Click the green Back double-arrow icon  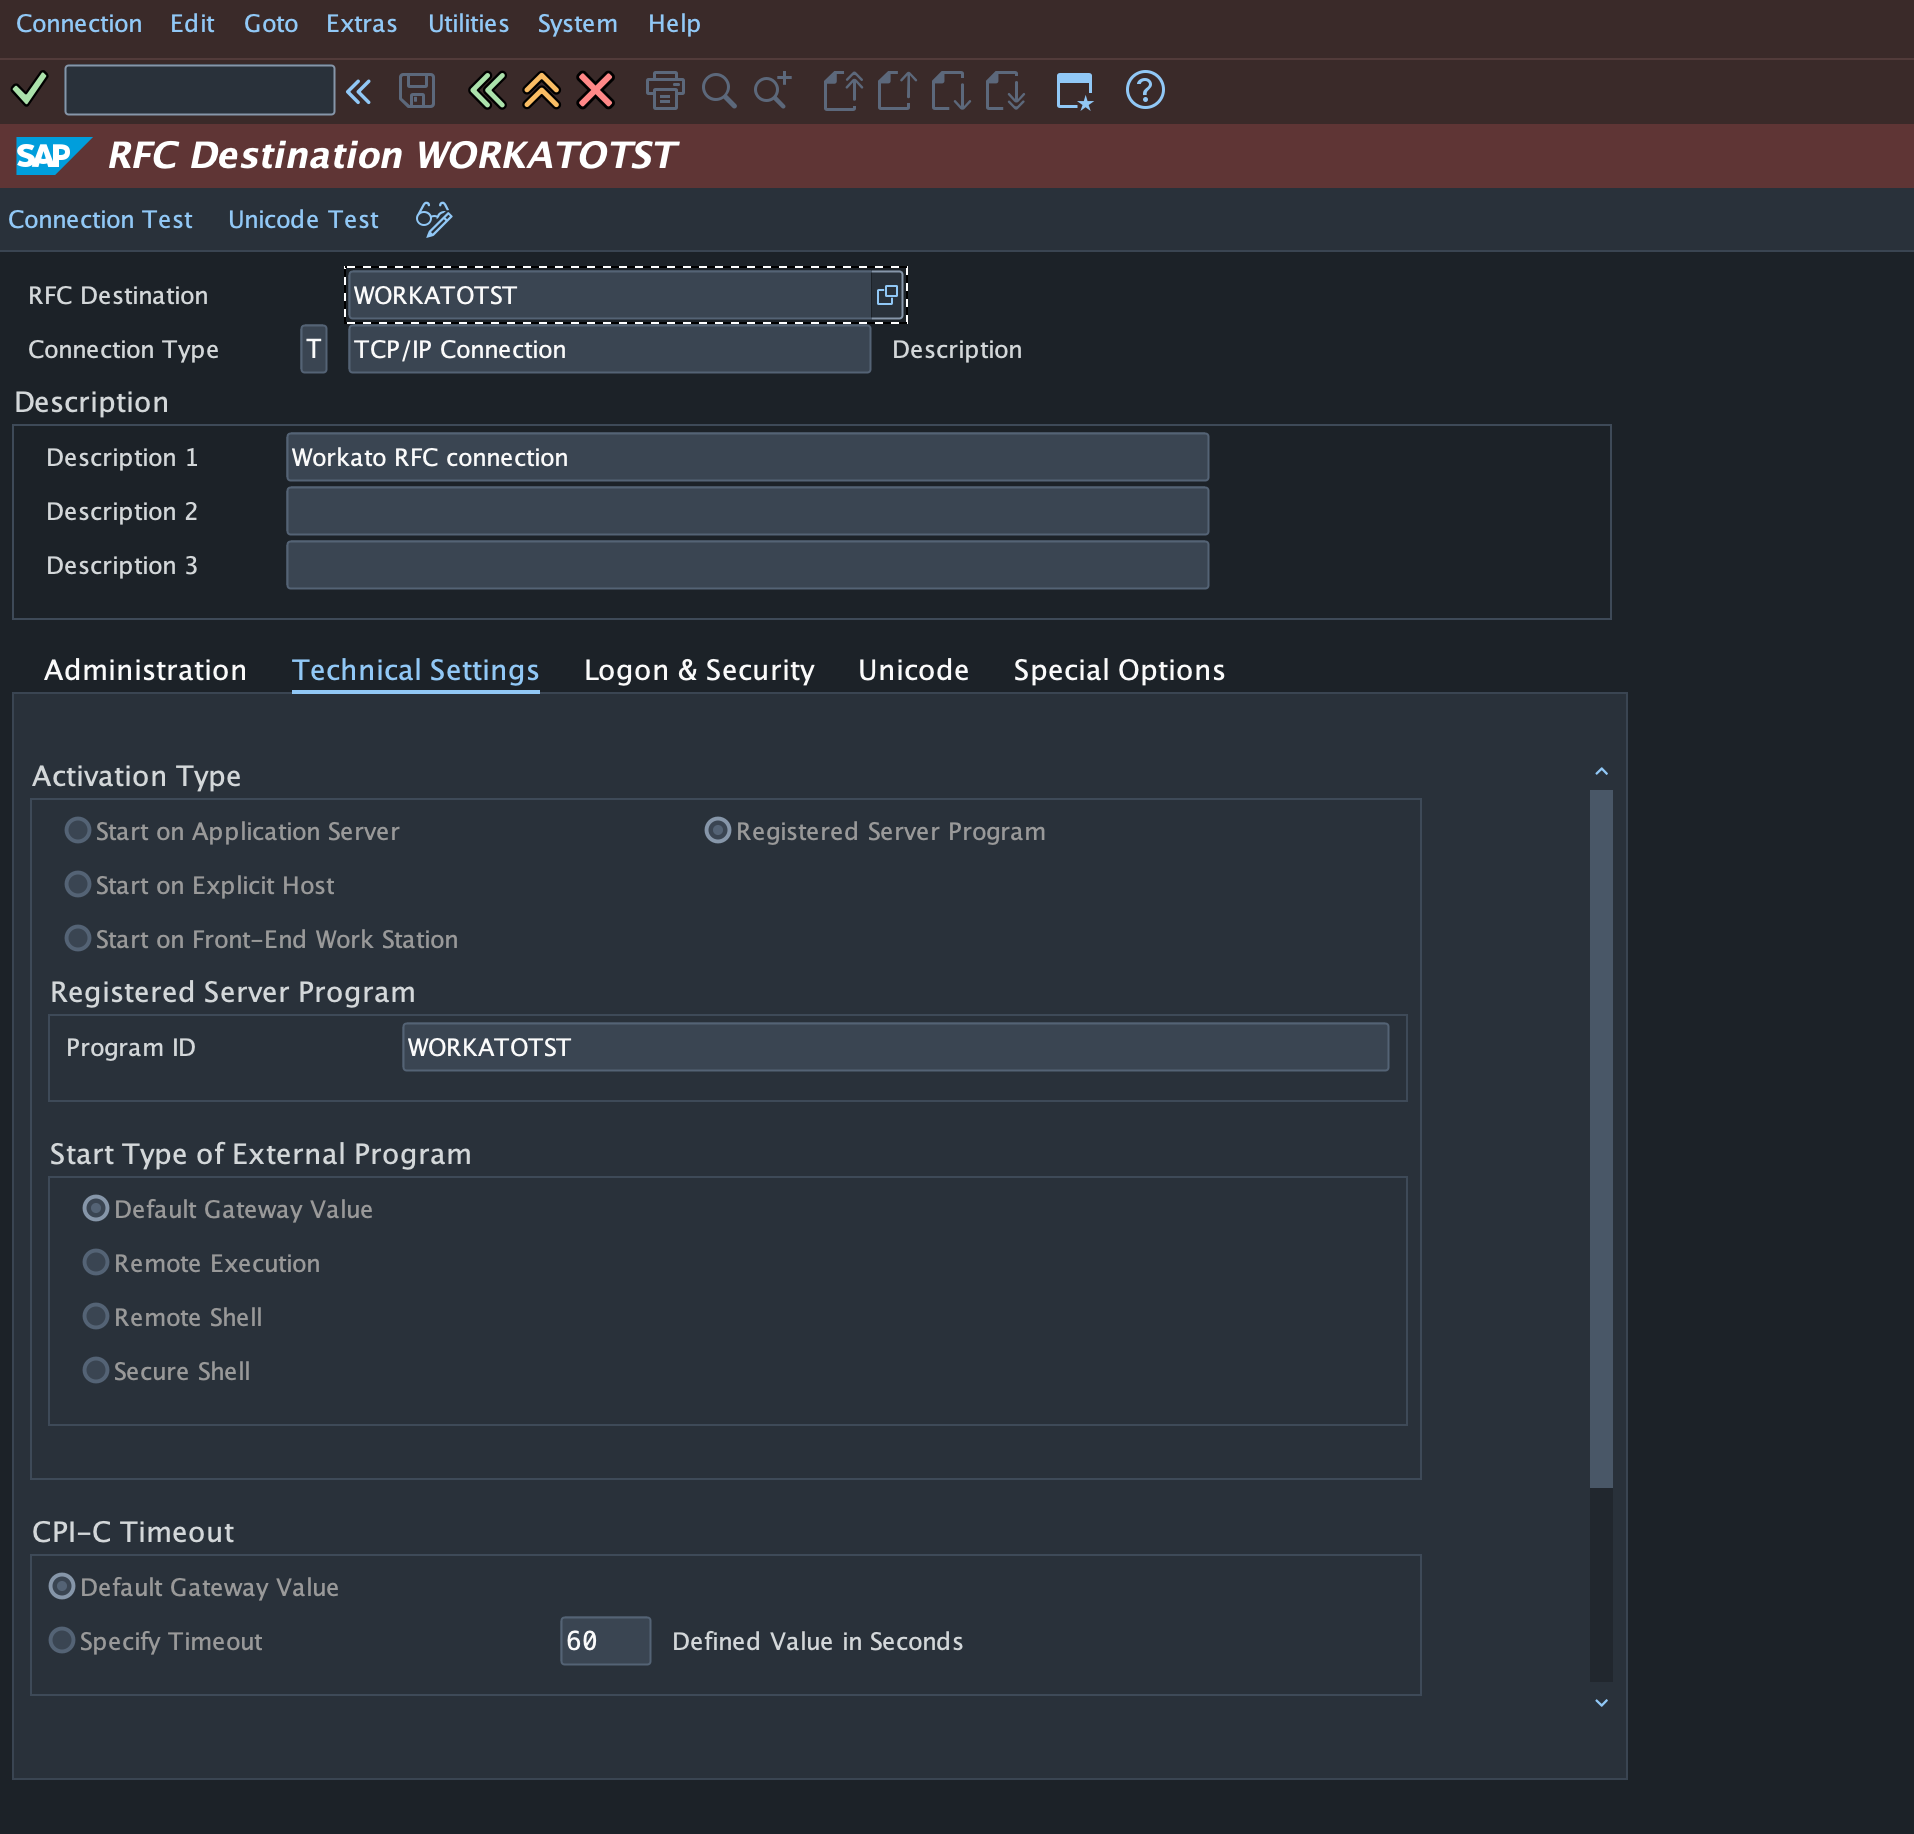487,91
